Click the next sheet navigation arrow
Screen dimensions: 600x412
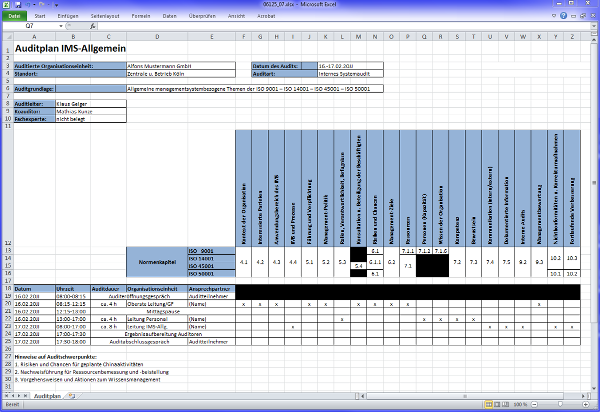[x=20, y=396]
